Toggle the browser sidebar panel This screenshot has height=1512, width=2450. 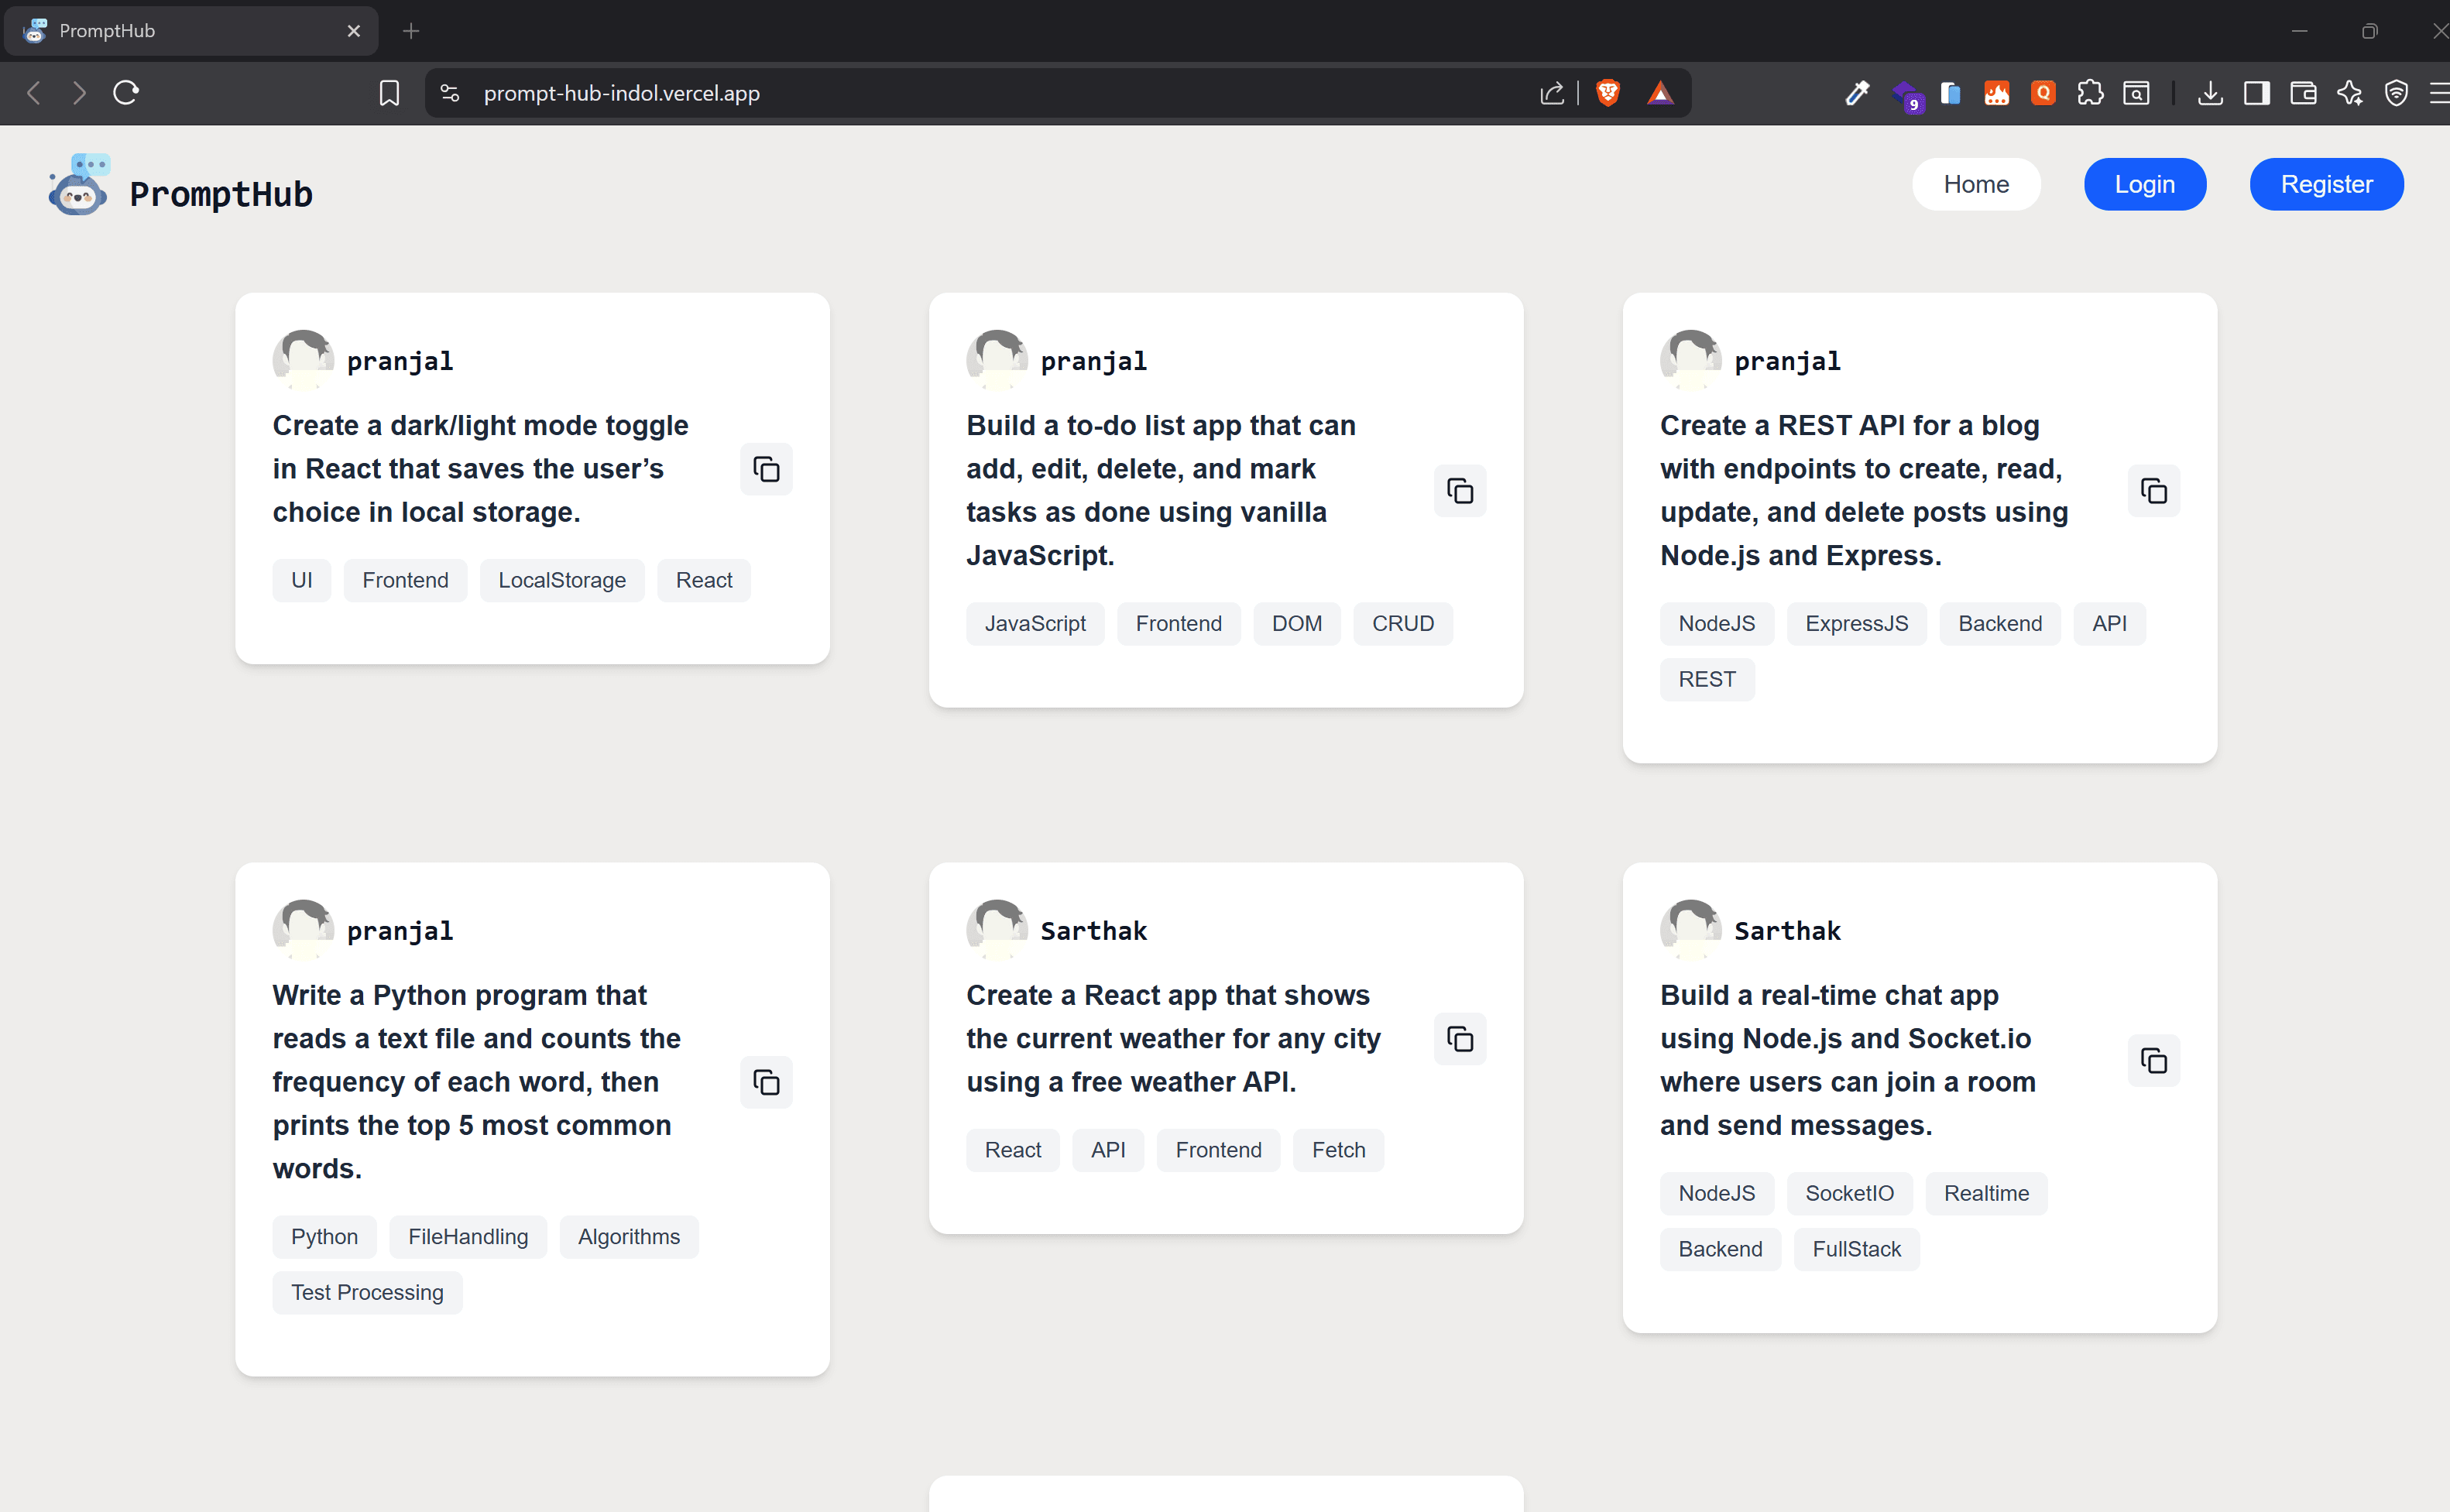click(x=2256, y=93)
